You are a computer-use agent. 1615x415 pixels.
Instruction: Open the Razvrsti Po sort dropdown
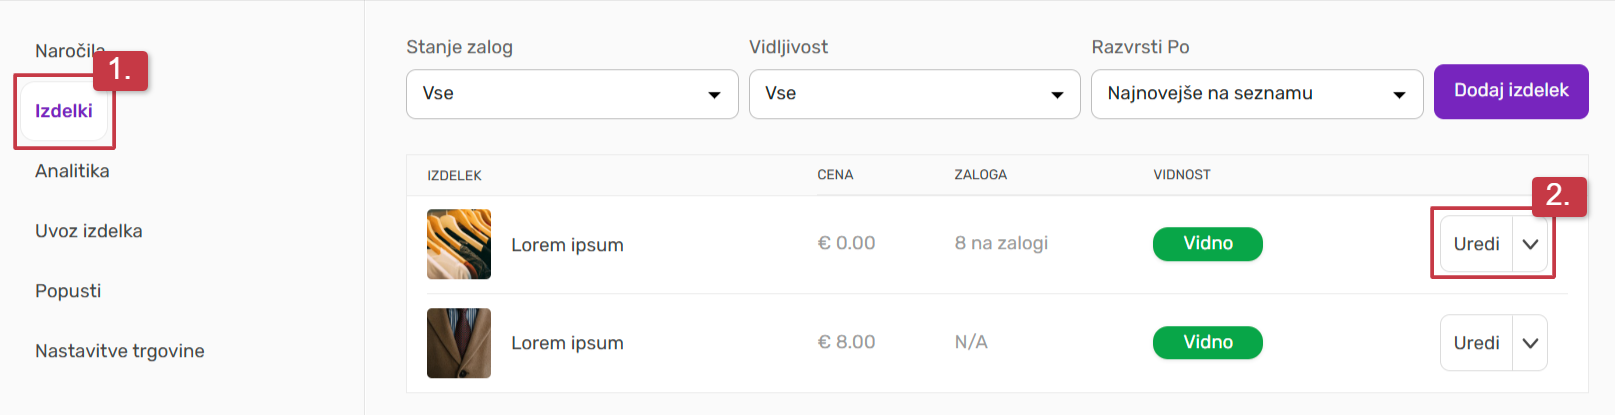1256,94
